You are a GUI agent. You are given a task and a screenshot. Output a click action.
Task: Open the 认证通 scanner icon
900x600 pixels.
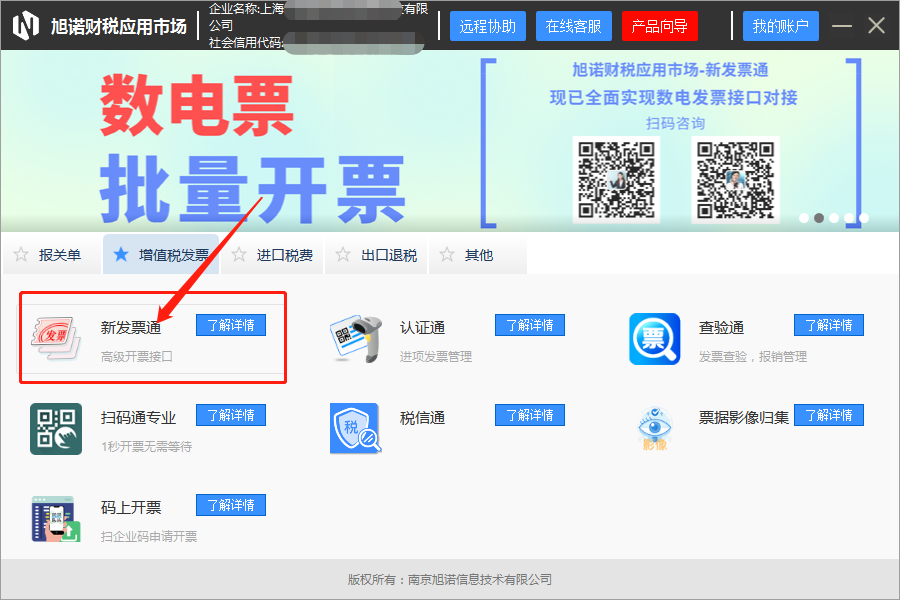click(356, 338)
